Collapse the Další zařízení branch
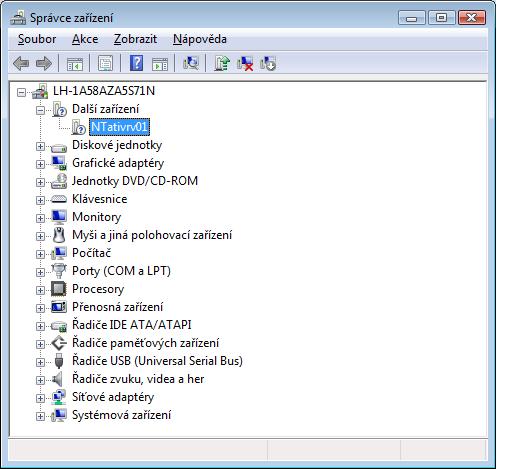This screenshot has width=512, height=469. point(40,110)
